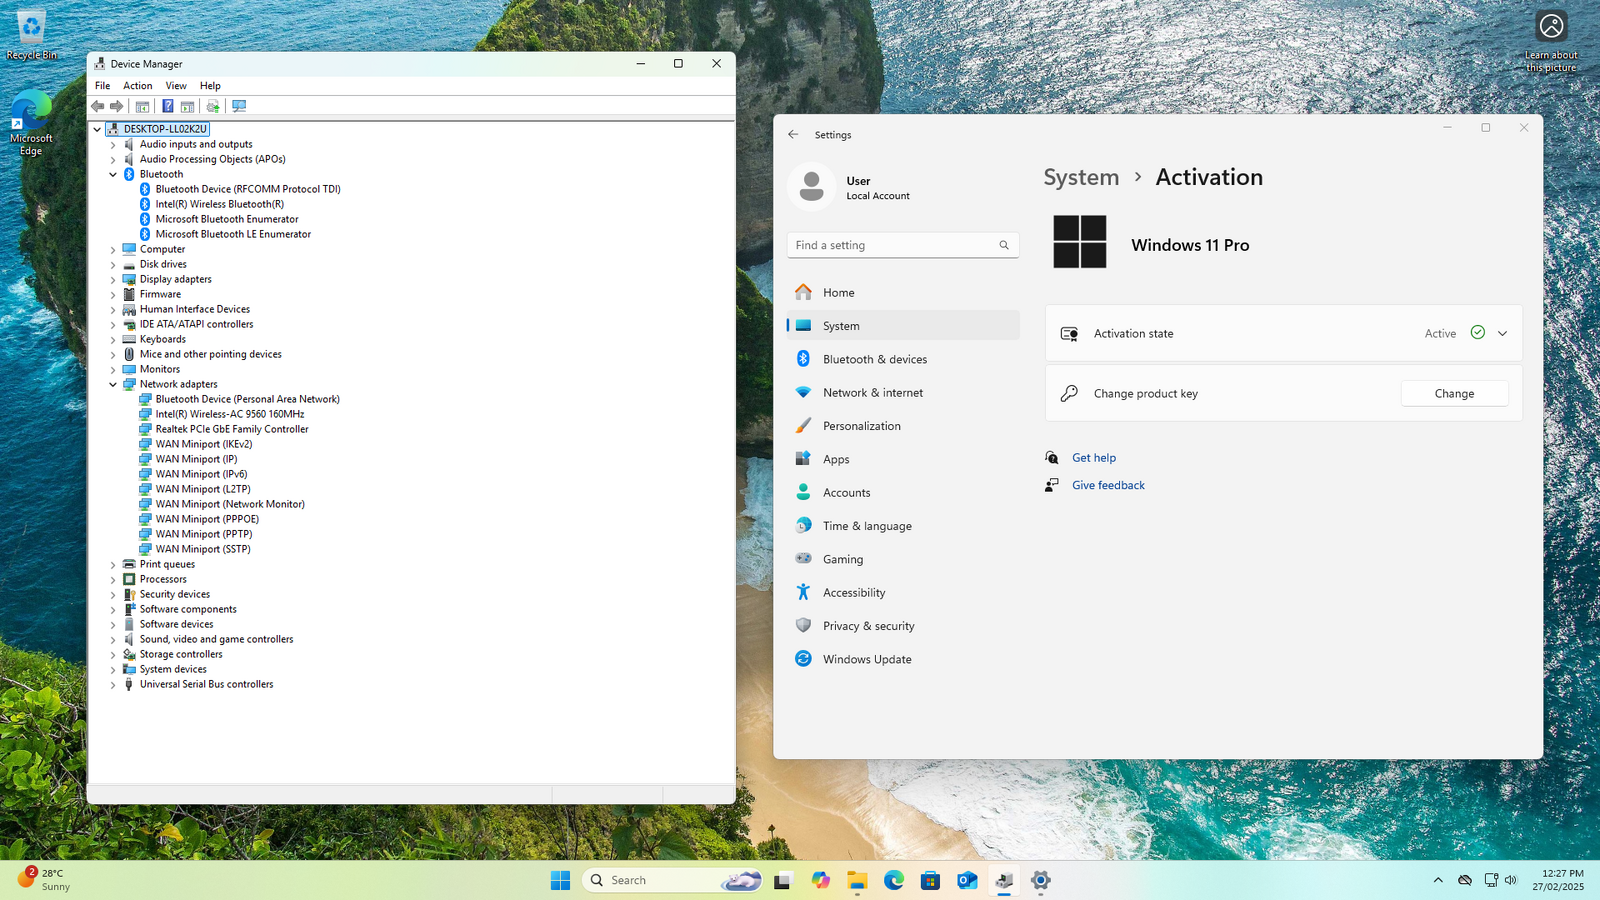Click the Change product key button
1600x900 pixels.
click(1454, 394)
